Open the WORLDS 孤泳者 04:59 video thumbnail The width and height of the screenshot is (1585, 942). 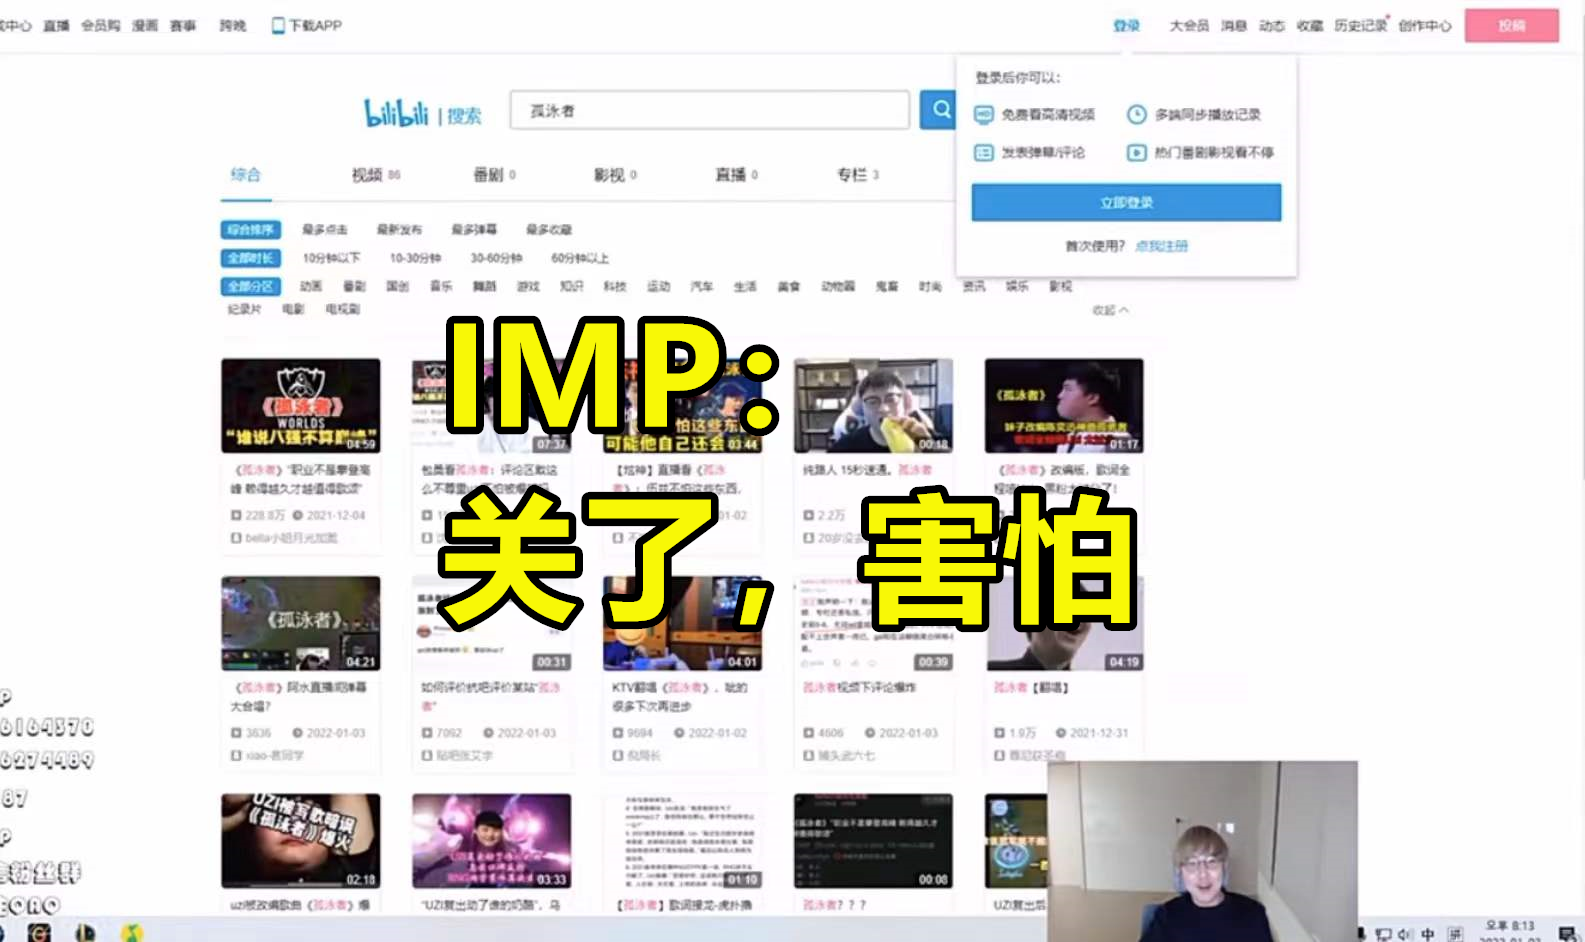point(301,406)
